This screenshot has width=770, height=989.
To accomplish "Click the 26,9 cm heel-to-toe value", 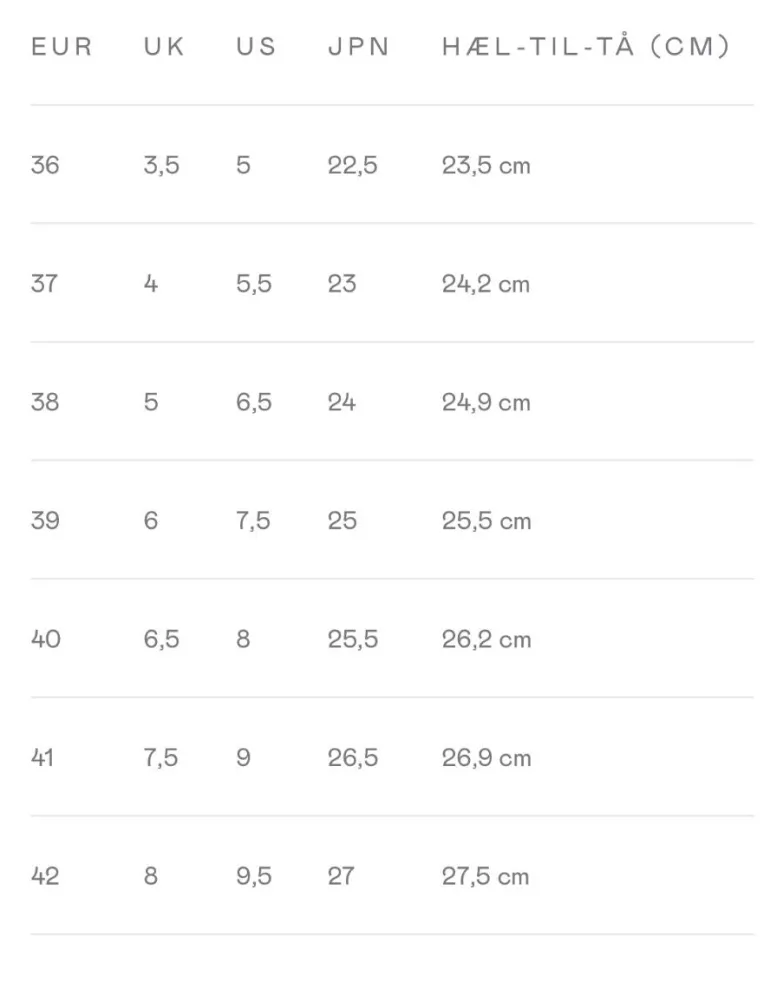I will click(x=486, y=758).
